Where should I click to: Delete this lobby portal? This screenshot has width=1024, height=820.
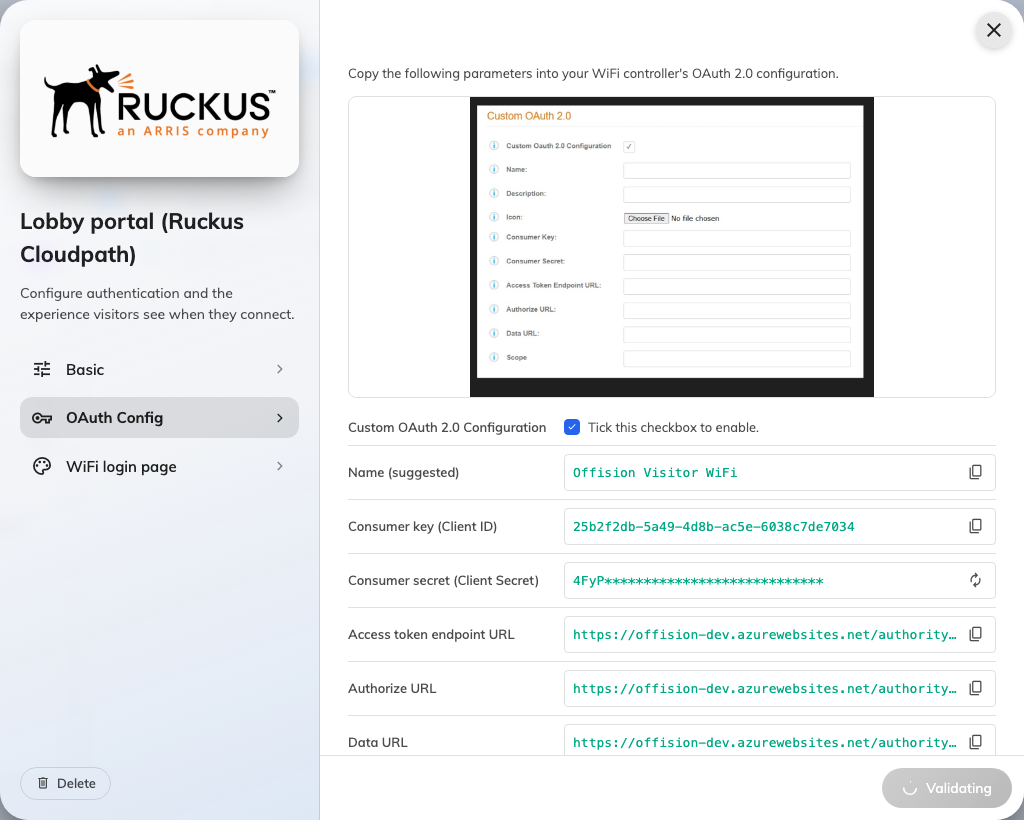(x=65, y=783)
